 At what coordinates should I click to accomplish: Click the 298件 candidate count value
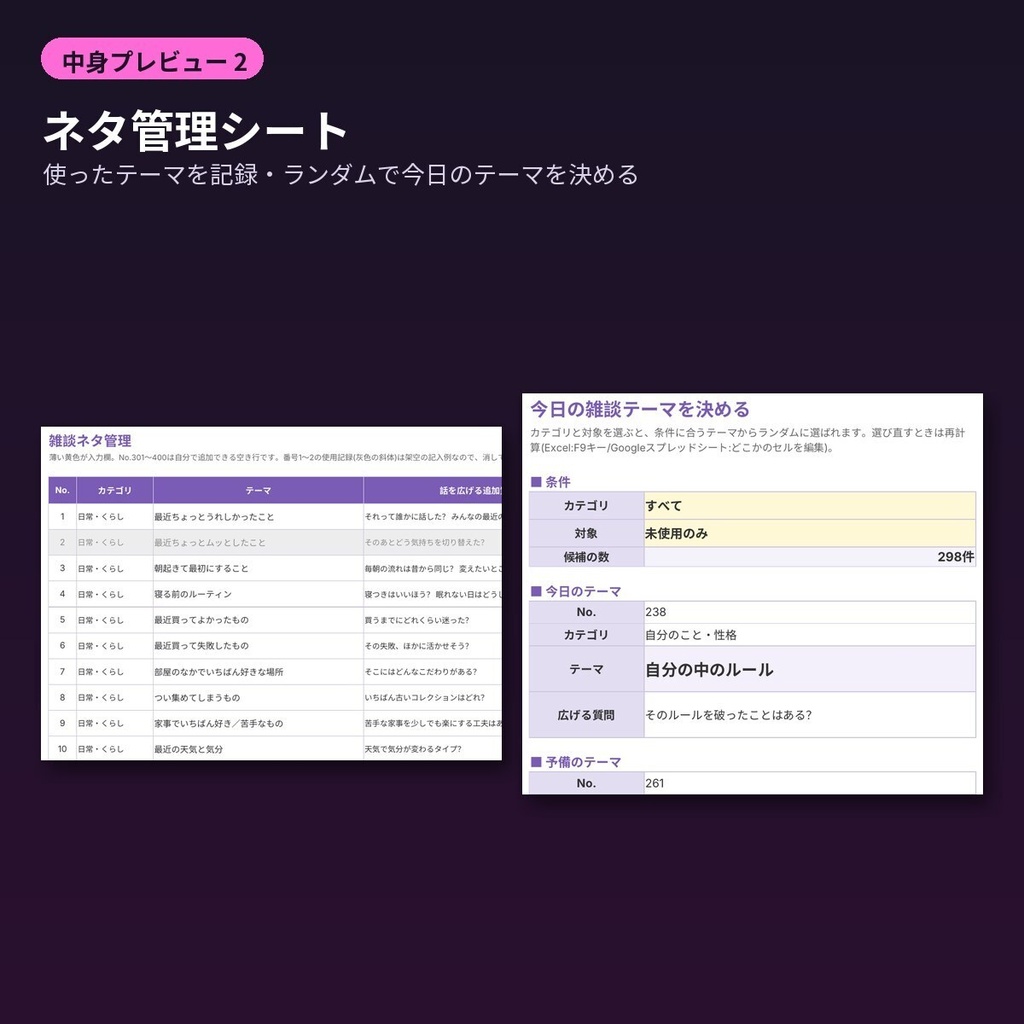(x=955, y=556)
